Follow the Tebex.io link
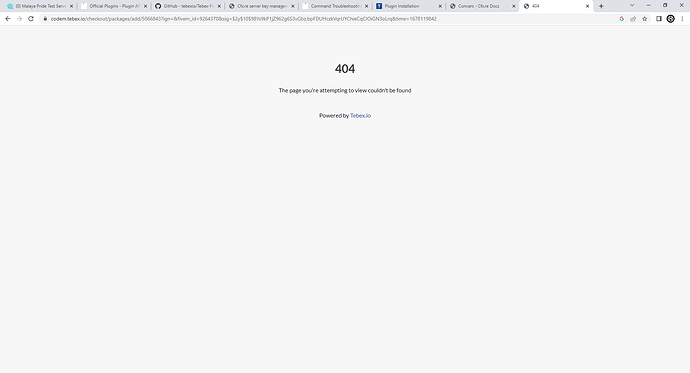 pyautogui.click(x=360, y=116)
